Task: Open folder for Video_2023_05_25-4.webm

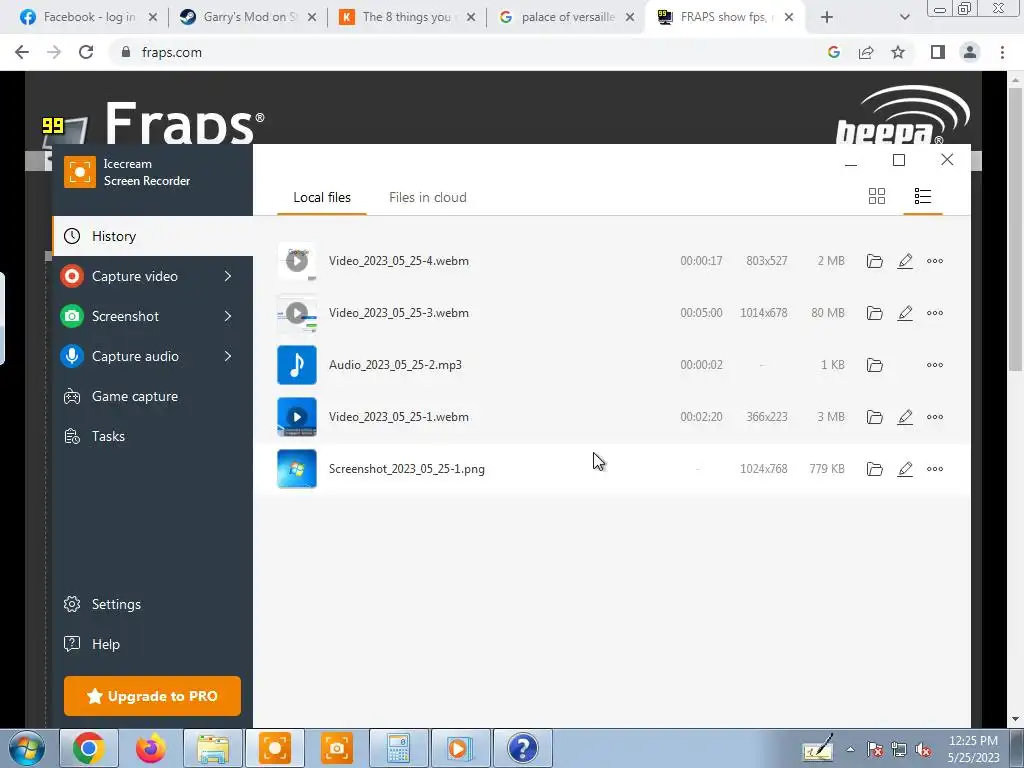Action: pos(874,261)
